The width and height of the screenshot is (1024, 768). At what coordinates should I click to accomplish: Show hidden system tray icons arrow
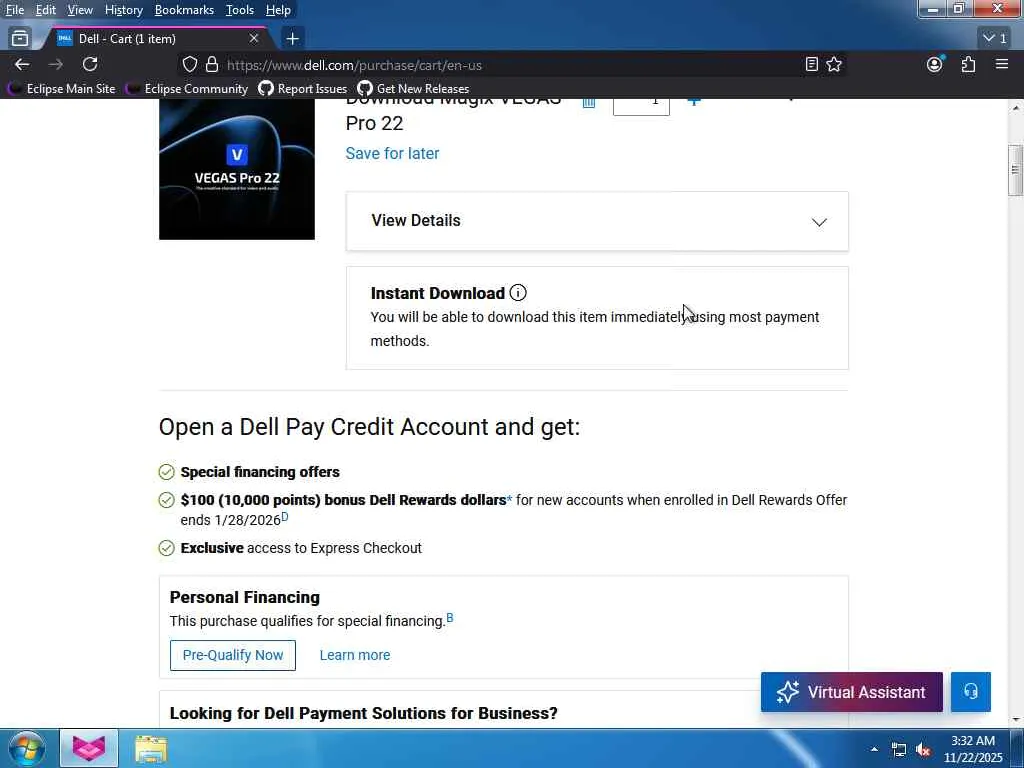(874, 749)
